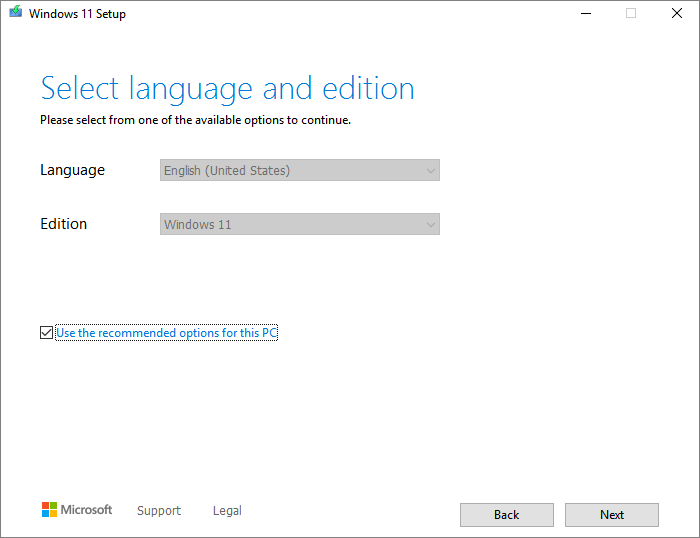This screenshot has height=538, width=700.
Task: Close the Windows 11 Setup window
Action: point(677,13)
